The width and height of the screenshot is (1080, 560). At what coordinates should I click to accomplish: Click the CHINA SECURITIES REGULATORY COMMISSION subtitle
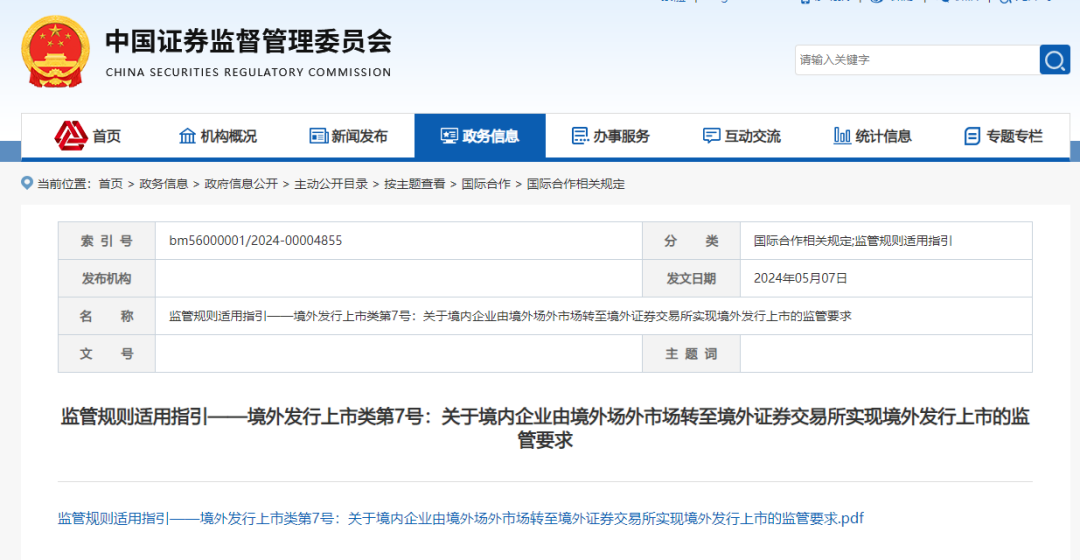248,72
